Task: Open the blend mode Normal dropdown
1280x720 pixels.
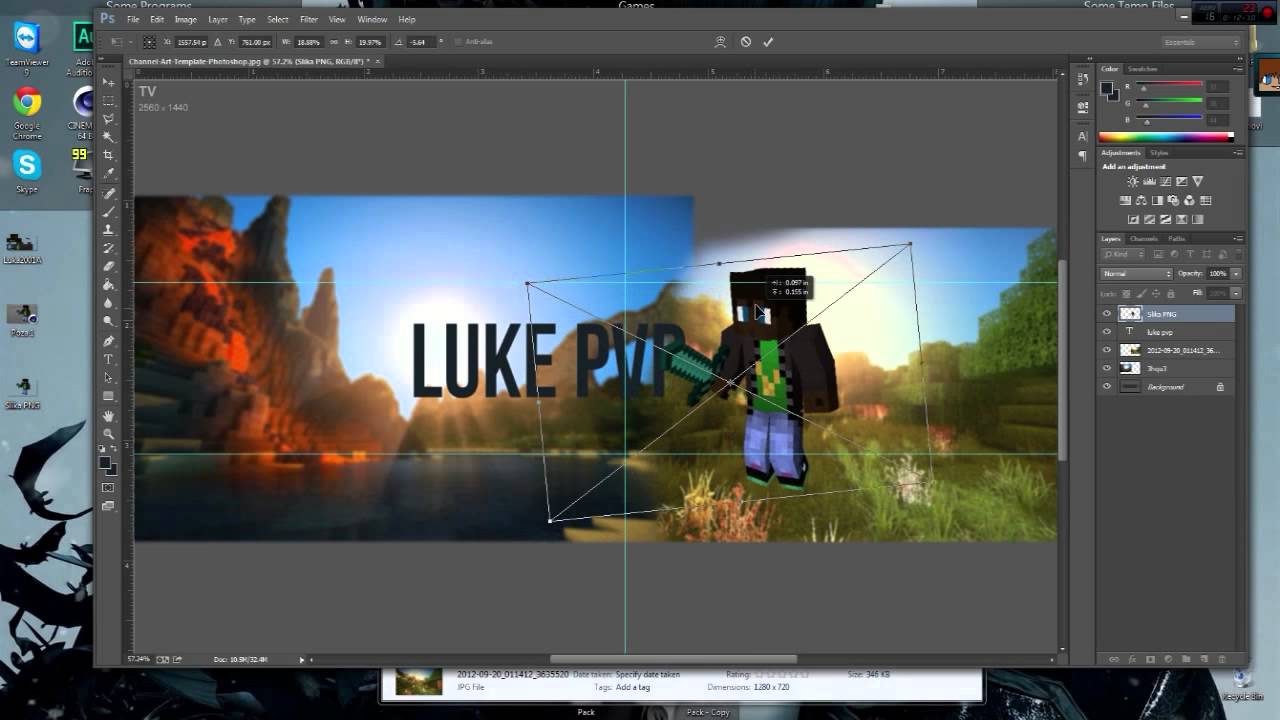Action: [x=1136, y=273]
